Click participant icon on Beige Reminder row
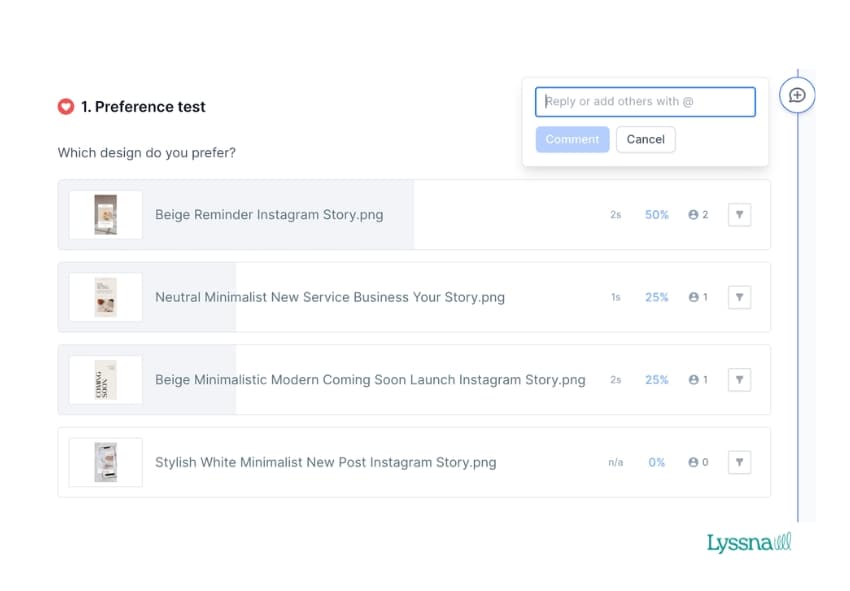 693,215
